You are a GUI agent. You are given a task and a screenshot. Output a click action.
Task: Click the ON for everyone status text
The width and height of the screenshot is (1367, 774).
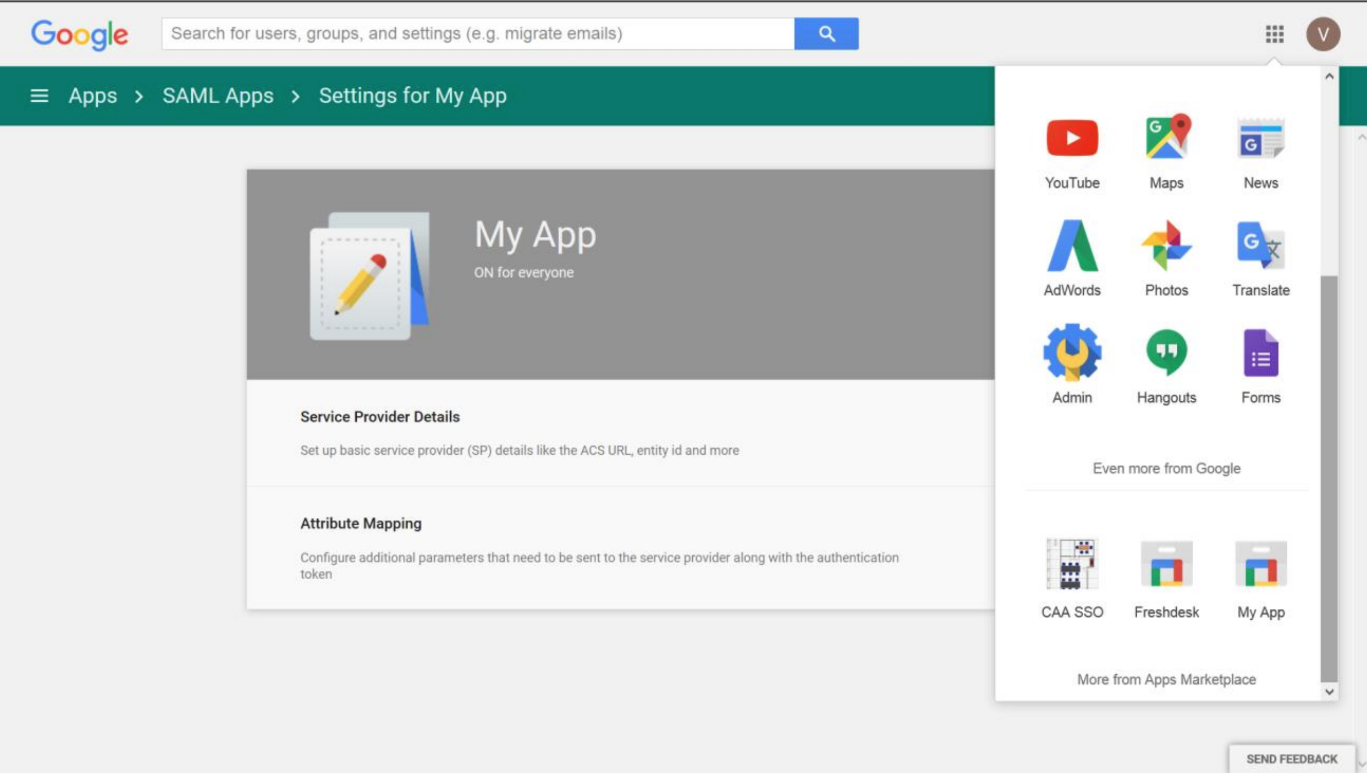pyautogui.click(x=524, y=272)
